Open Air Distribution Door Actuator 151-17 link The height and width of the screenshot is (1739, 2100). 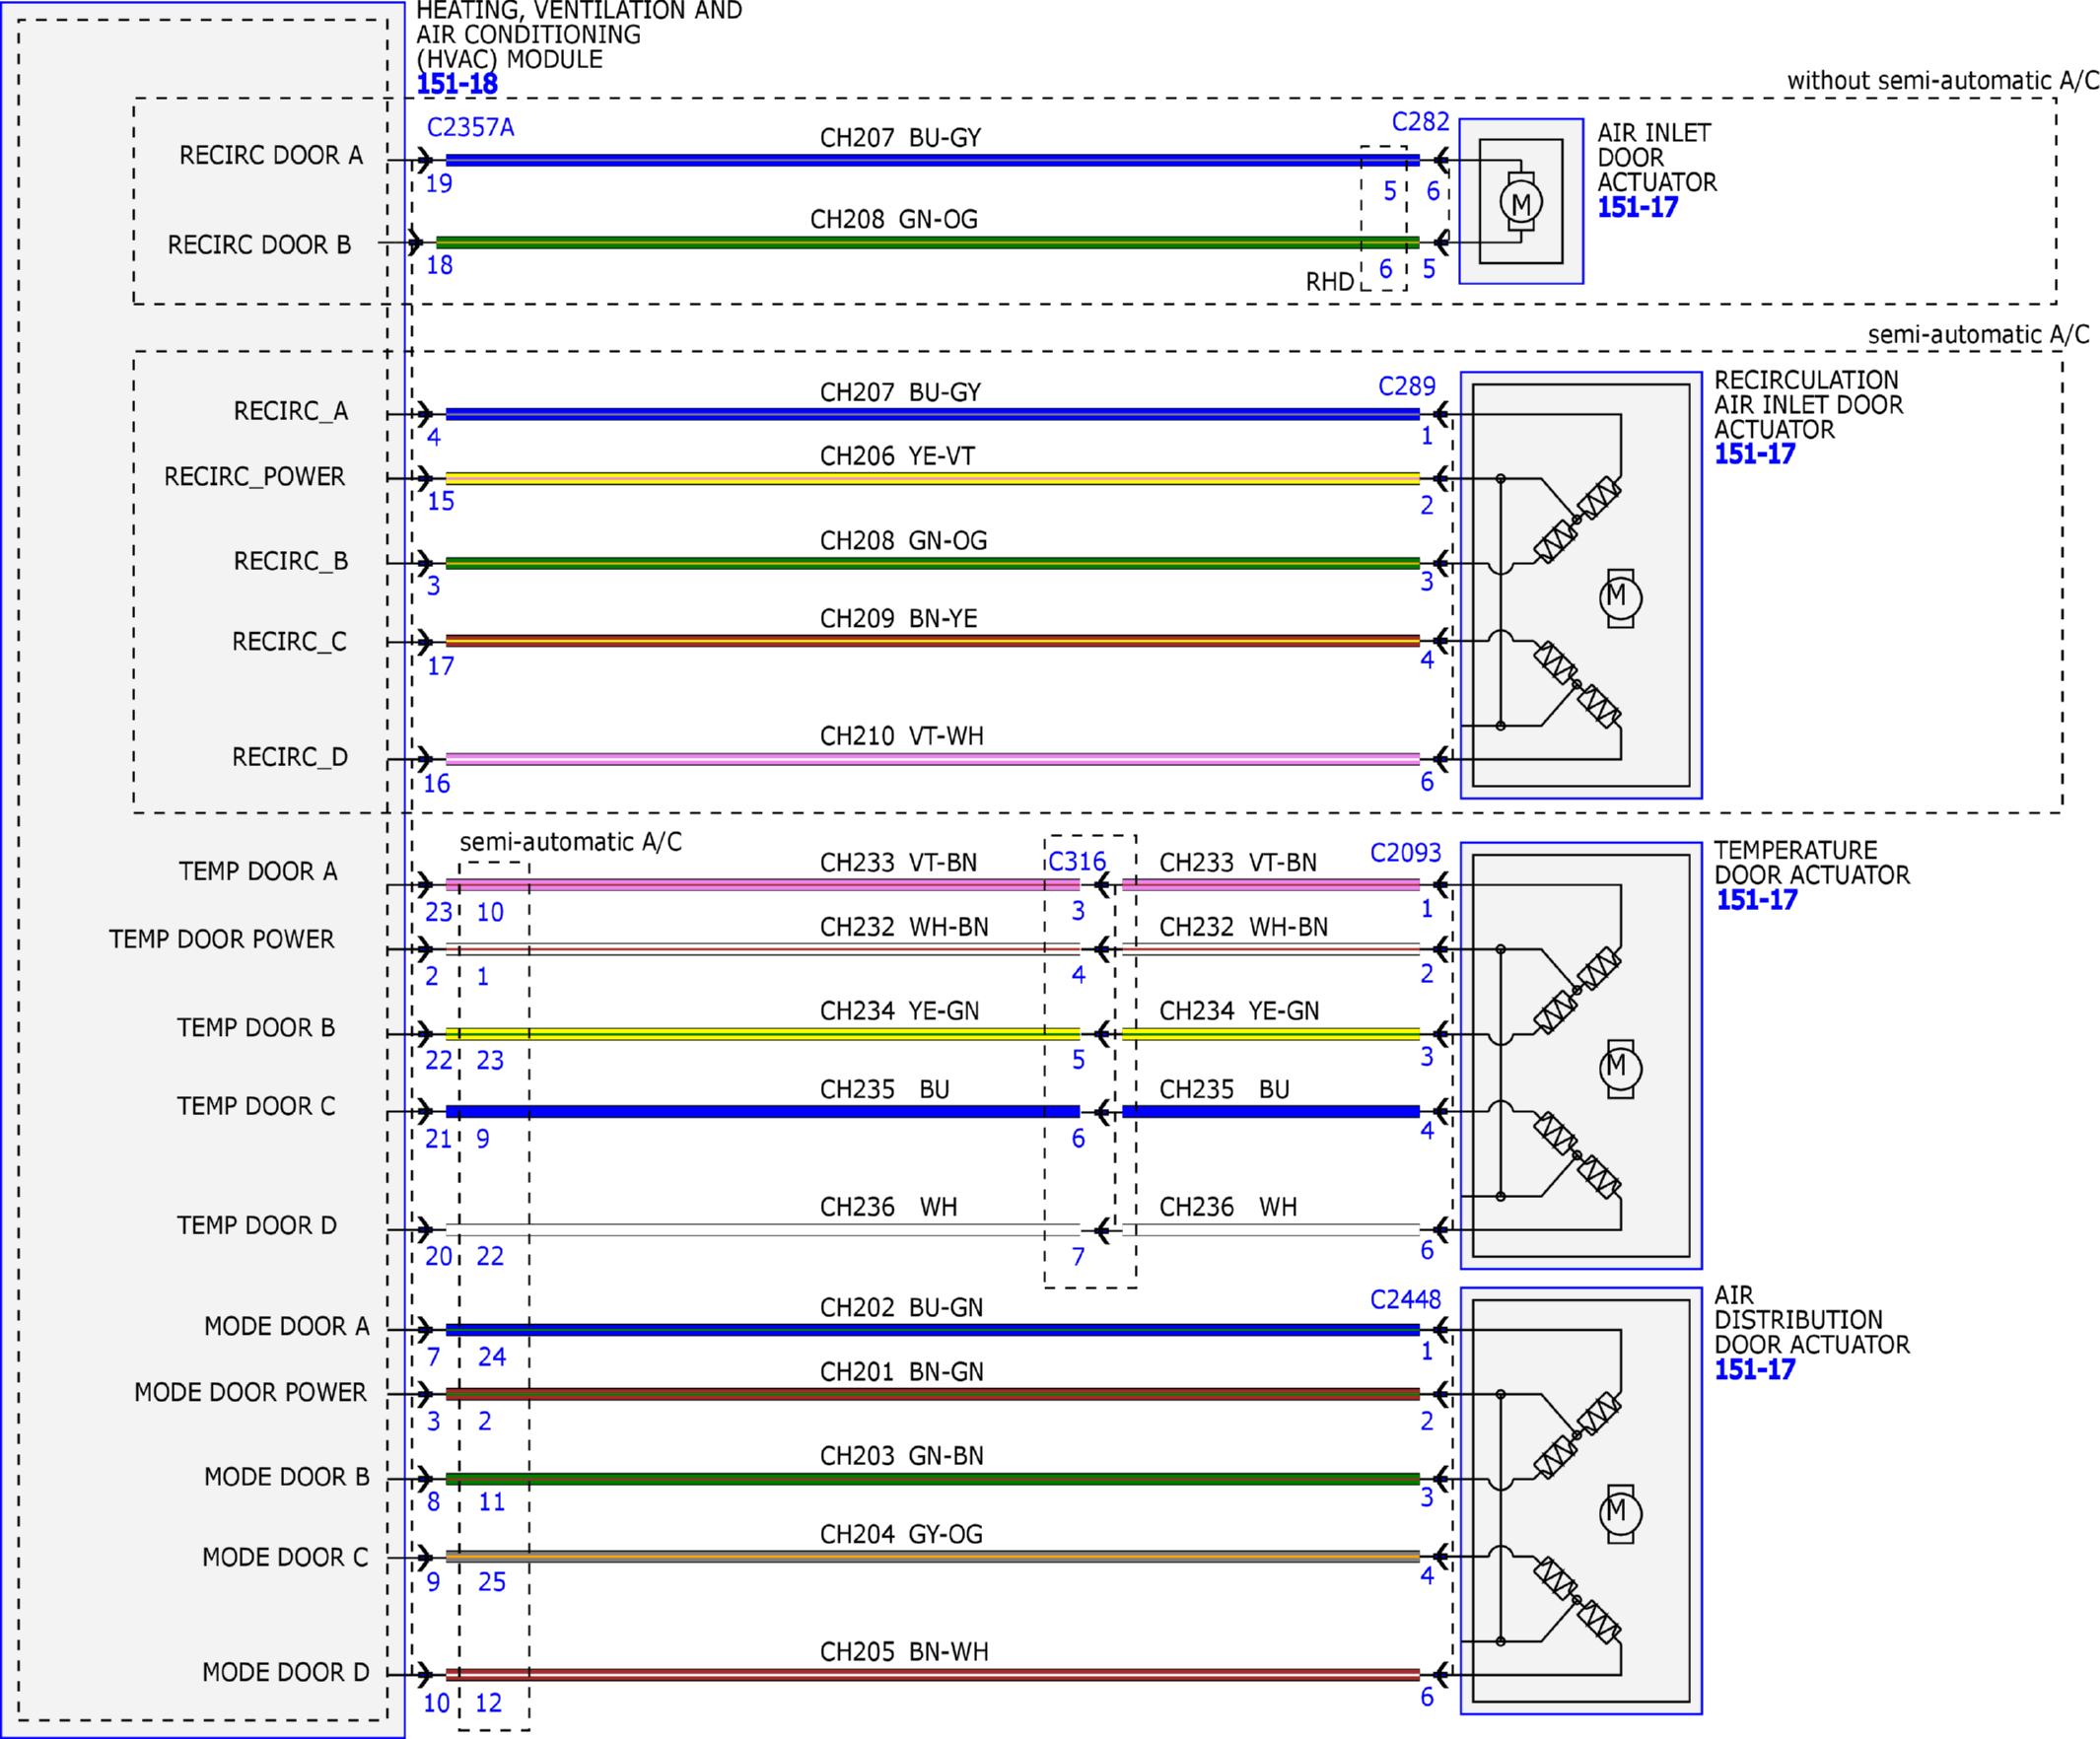(1754, 1370)
